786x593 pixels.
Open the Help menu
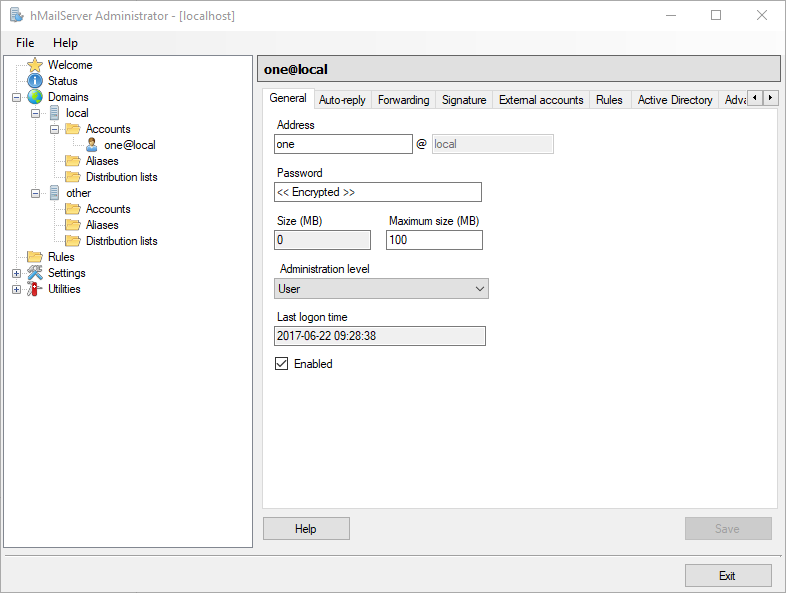click(65, 43)
